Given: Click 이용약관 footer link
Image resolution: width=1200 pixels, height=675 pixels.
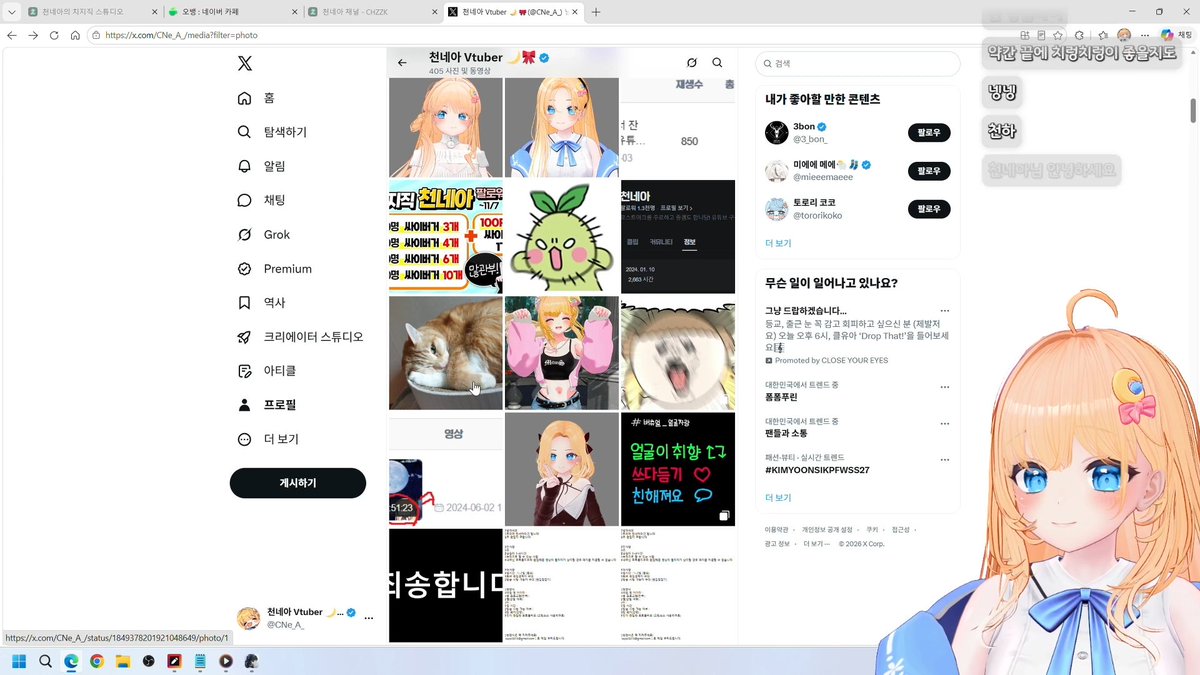Looking at the screenshot, I should (x=777, y=530).
